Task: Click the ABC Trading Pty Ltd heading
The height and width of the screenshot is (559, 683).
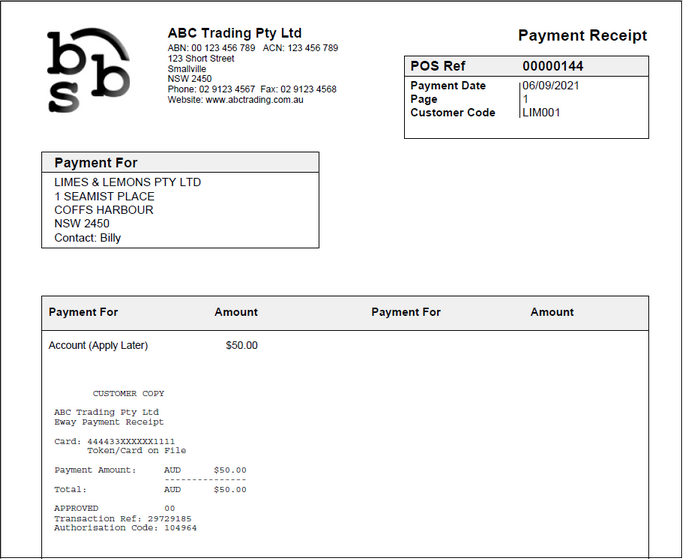Action: tap(234, 34)
